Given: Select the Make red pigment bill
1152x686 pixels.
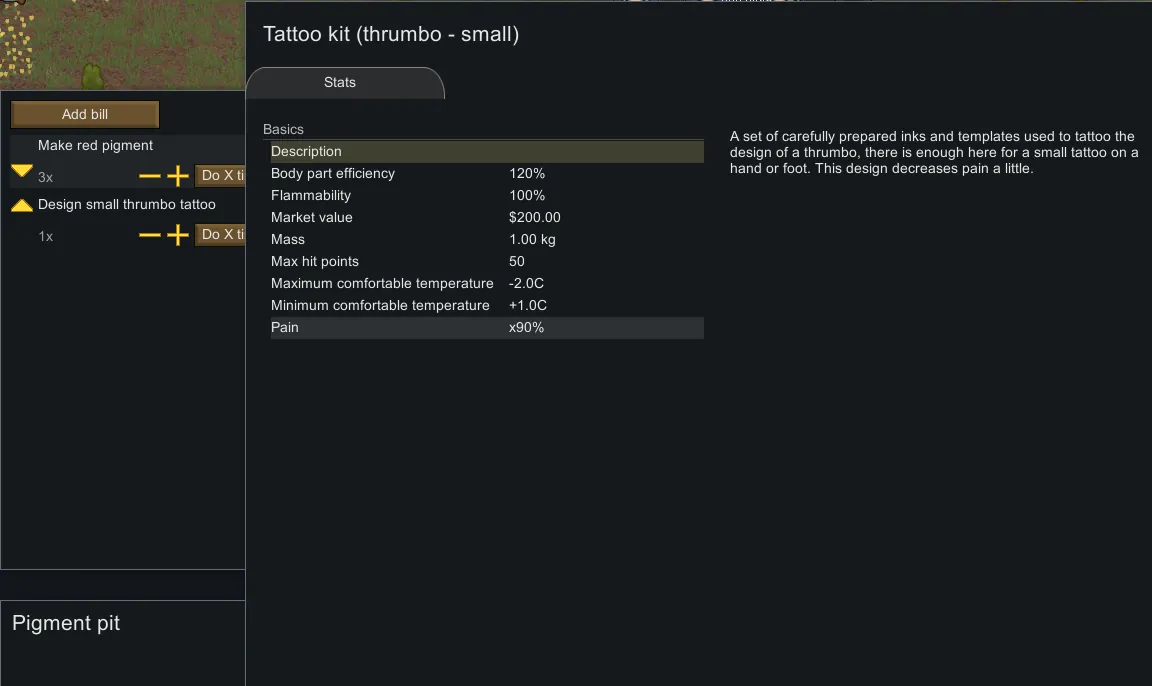Looking at the screenshot, I should 96,146.
